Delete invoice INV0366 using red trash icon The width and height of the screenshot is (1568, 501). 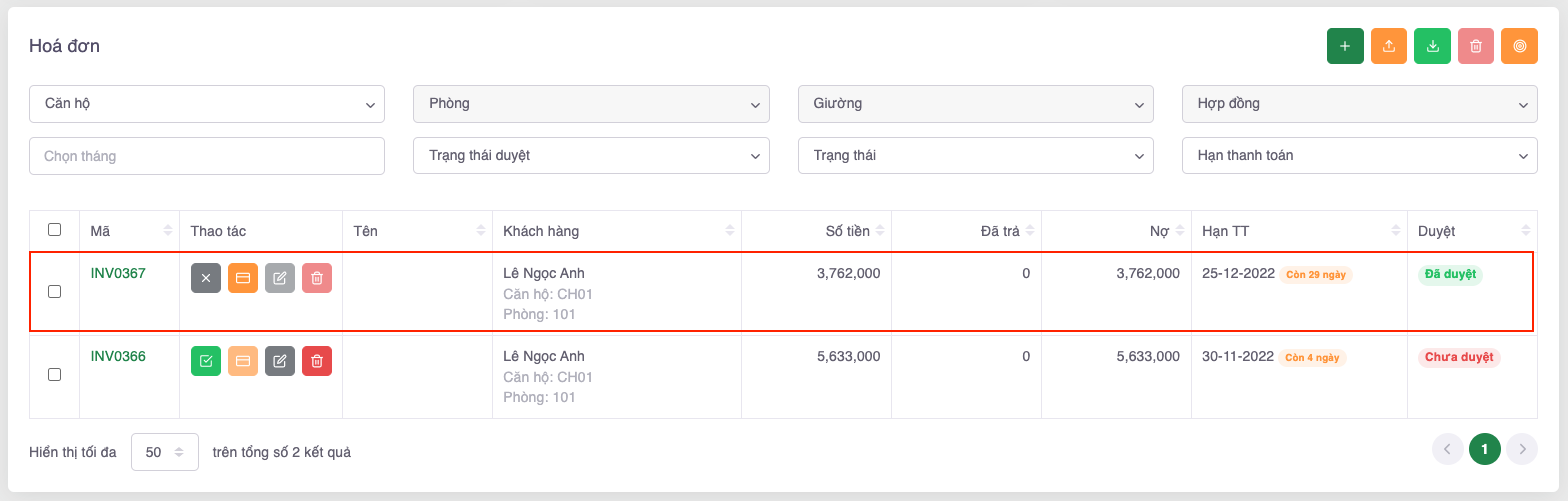click(x=317, y=361)
